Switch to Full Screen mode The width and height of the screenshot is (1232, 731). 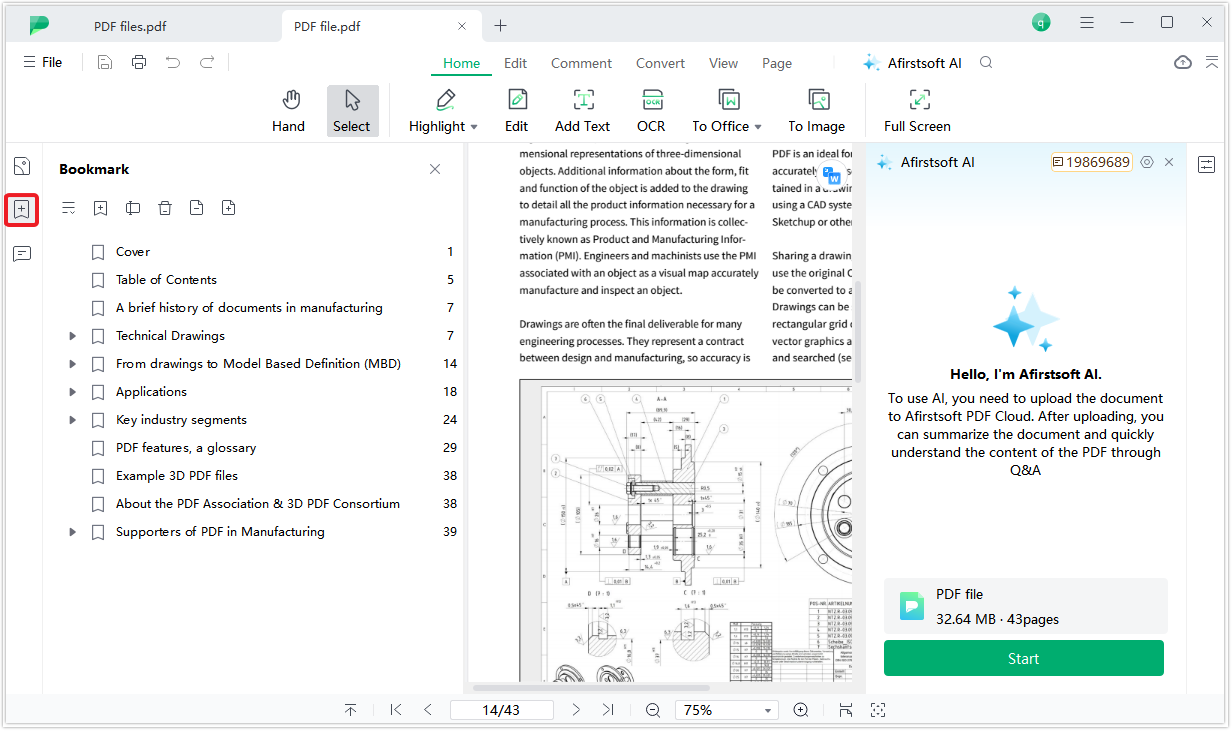pos(917,110)
